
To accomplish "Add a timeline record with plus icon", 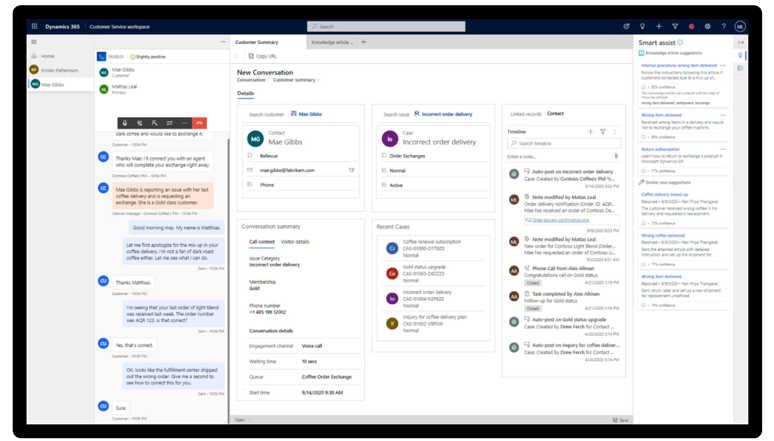I will pyautogui.click(x=590, y=131).
